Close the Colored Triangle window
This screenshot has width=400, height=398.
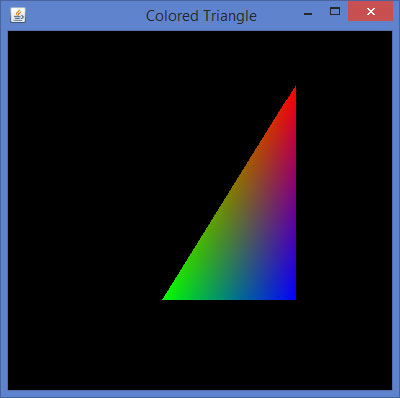pos(370,11)
